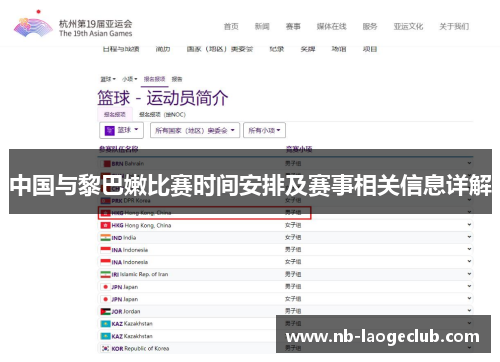This screenshot has width=500, height=362.
Task: Expand the JPN Japan 女子组 row chevron
Action: pyautogui.click(x=469, y=298)
